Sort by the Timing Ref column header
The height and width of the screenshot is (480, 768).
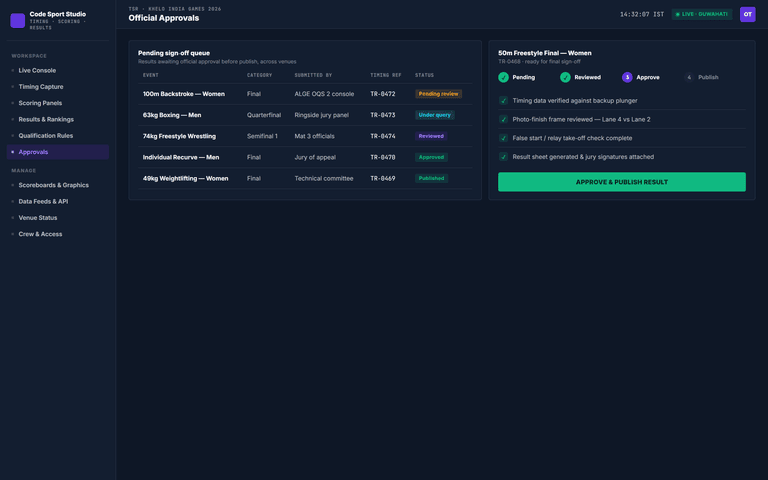pos(385,75)
